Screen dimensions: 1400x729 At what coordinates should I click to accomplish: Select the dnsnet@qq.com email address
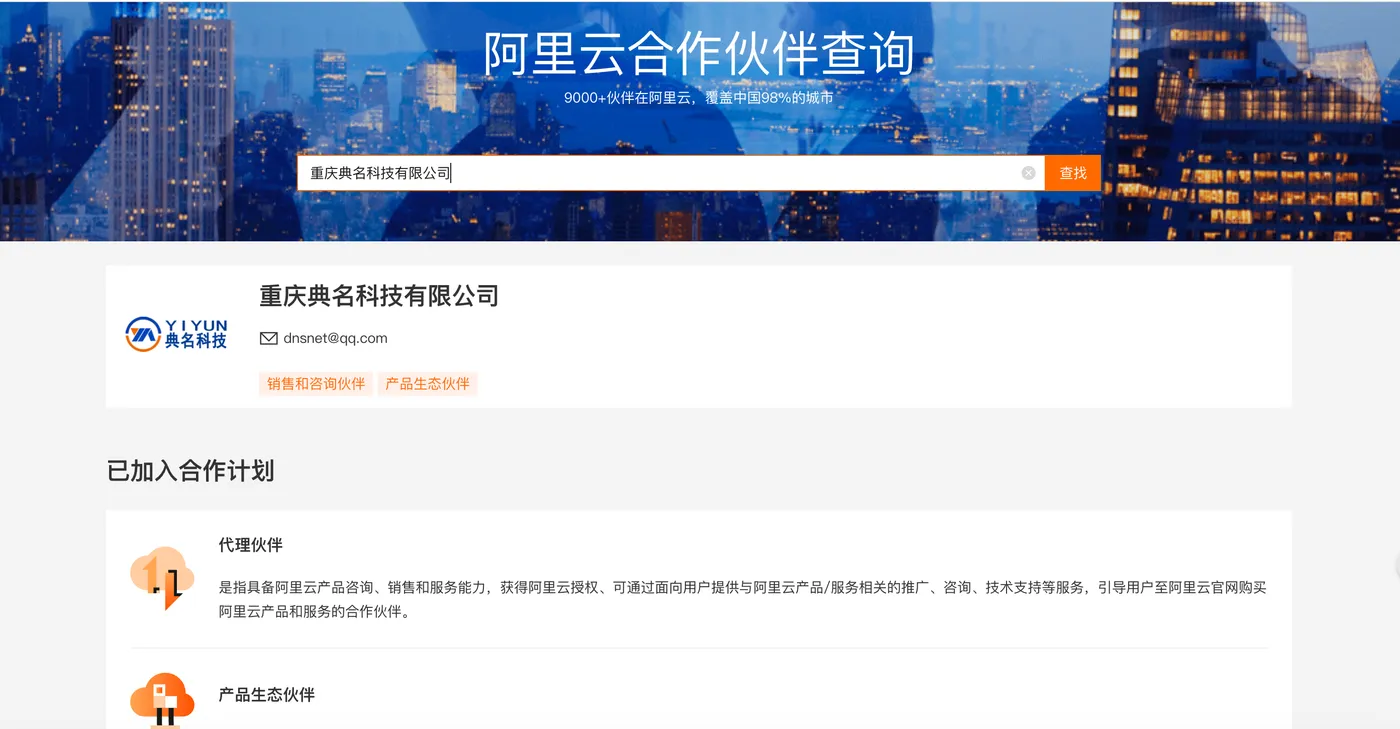(335, 338)
